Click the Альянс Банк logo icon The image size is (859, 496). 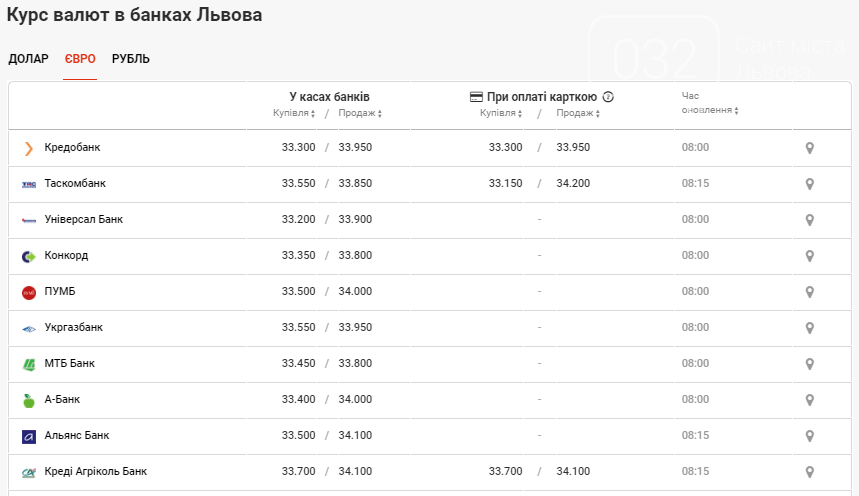click(28, 436)
